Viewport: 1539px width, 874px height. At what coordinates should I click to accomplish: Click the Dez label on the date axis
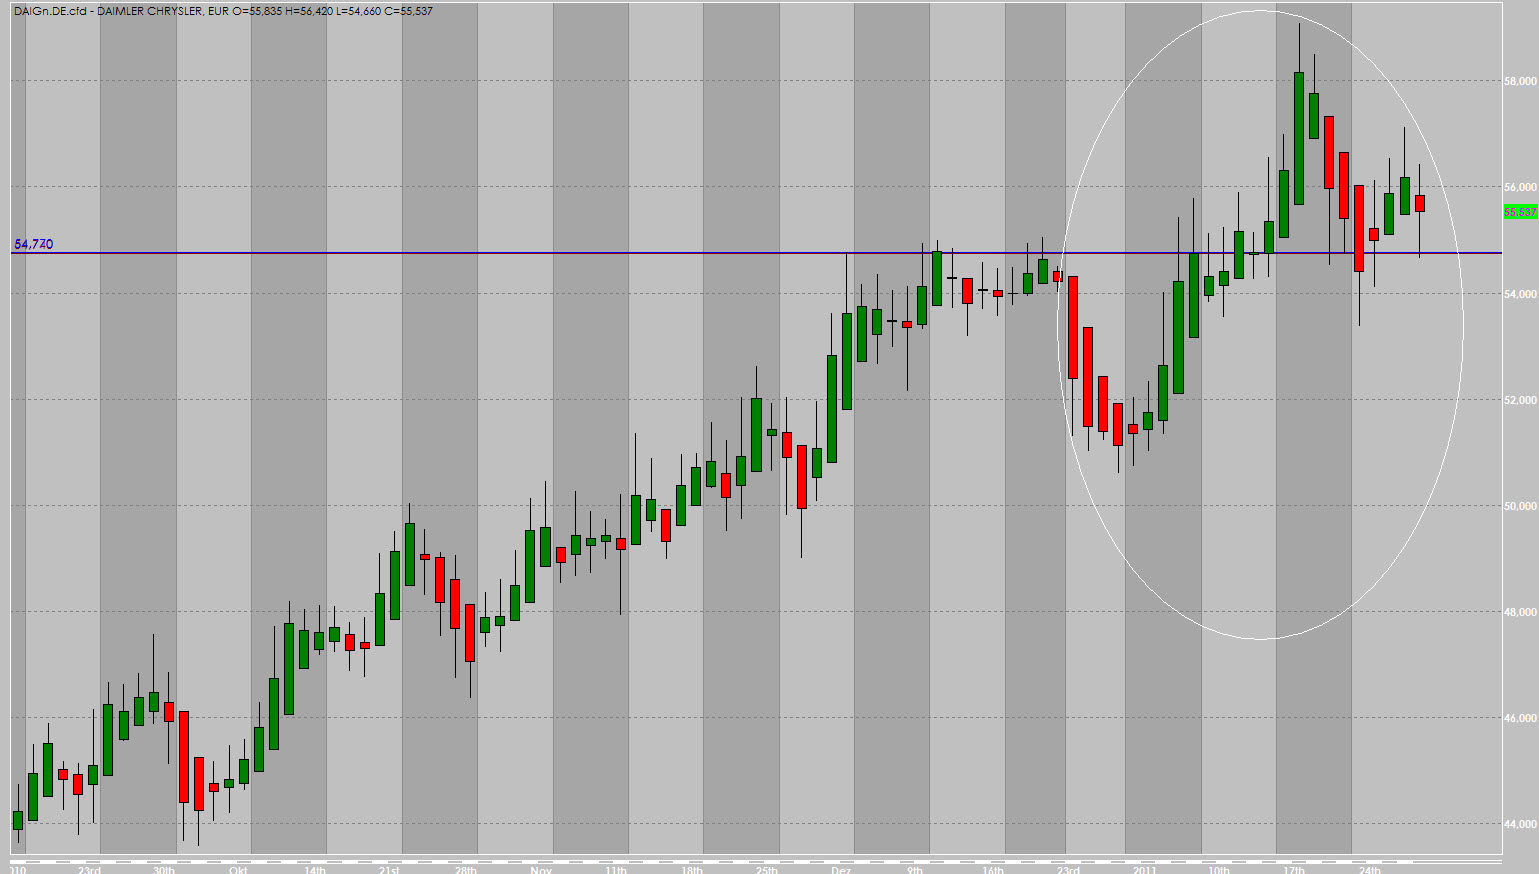coord(842,869)
